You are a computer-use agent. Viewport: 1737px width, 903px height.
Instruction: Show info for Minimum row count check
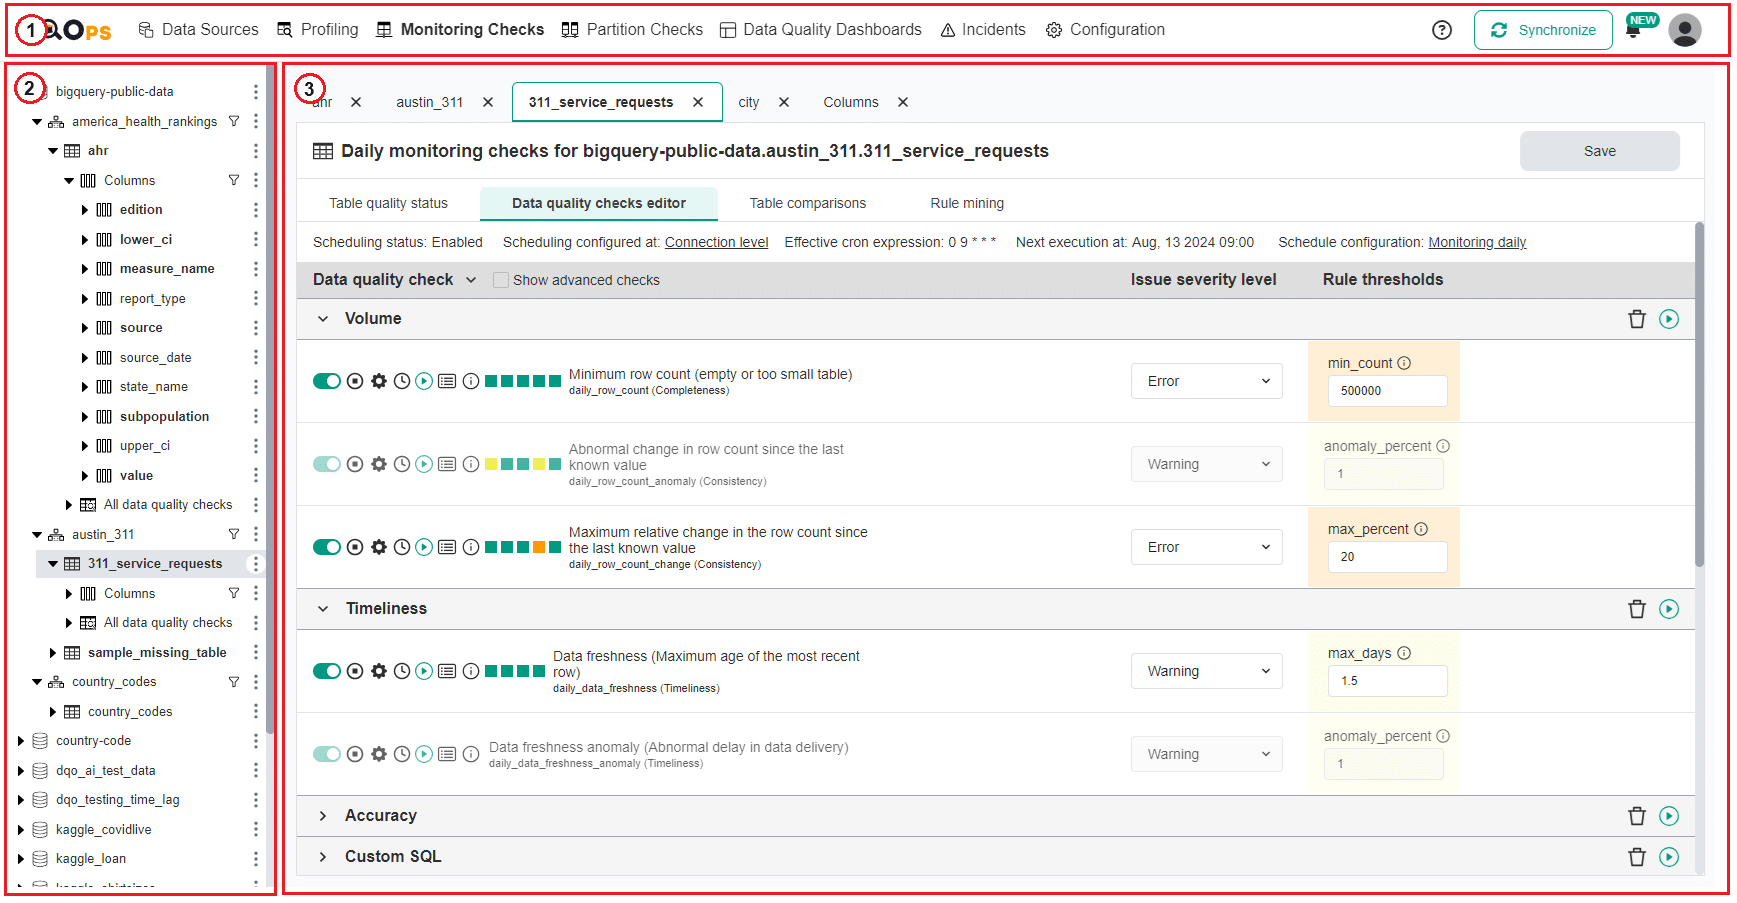click(x=471, y=381)
